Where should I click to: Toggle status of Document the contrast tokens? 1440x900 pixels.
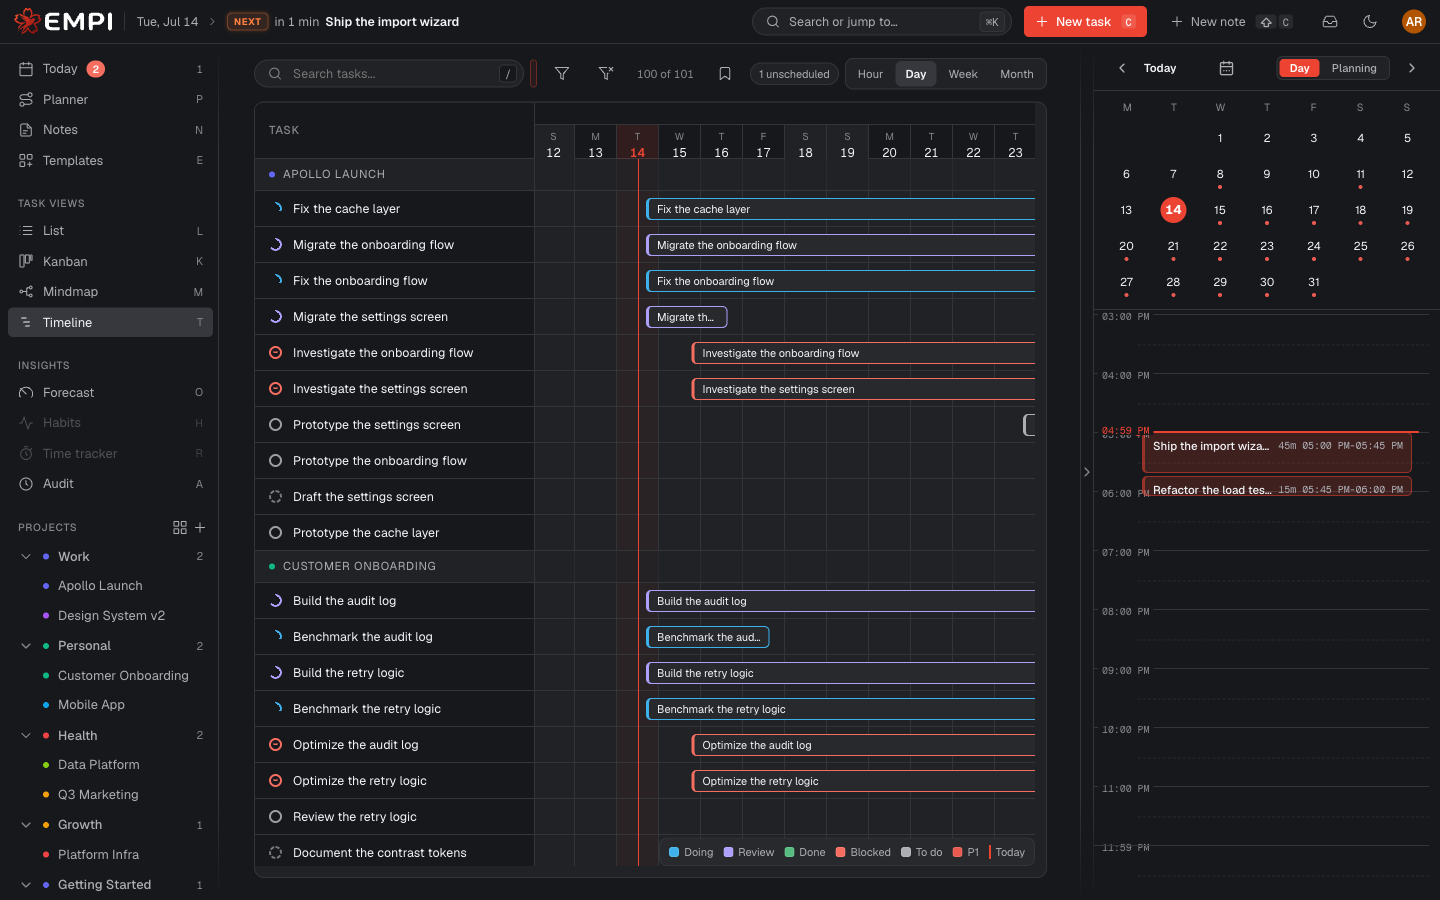tap(275, 853)
